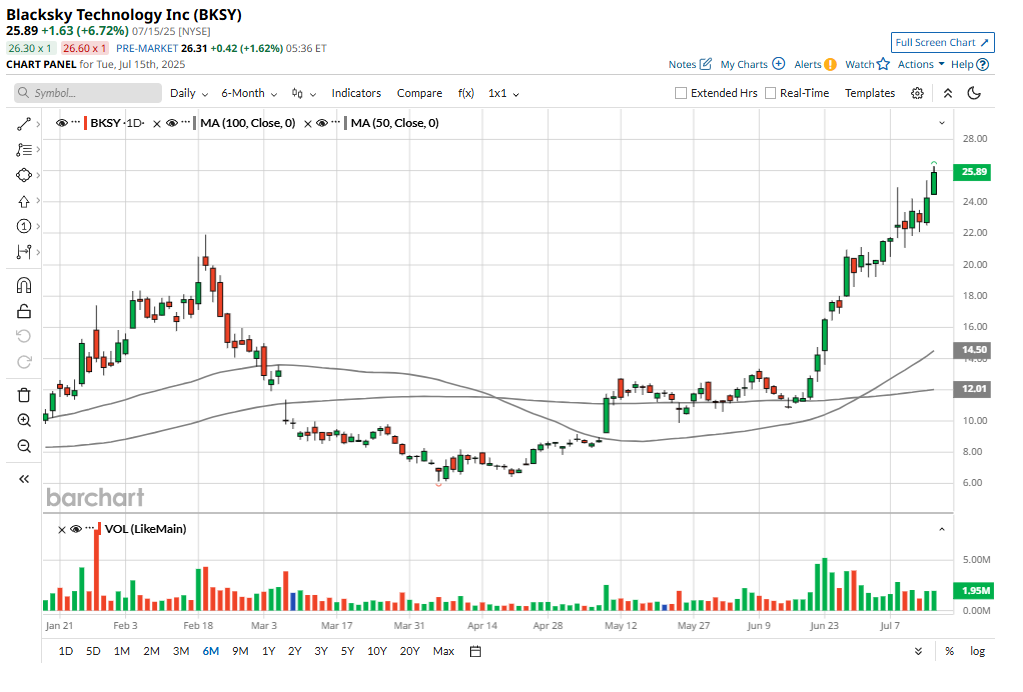Screen dimensions: 1023x692
Task: Select the trend line drawing tool
Action: [23, 124]
